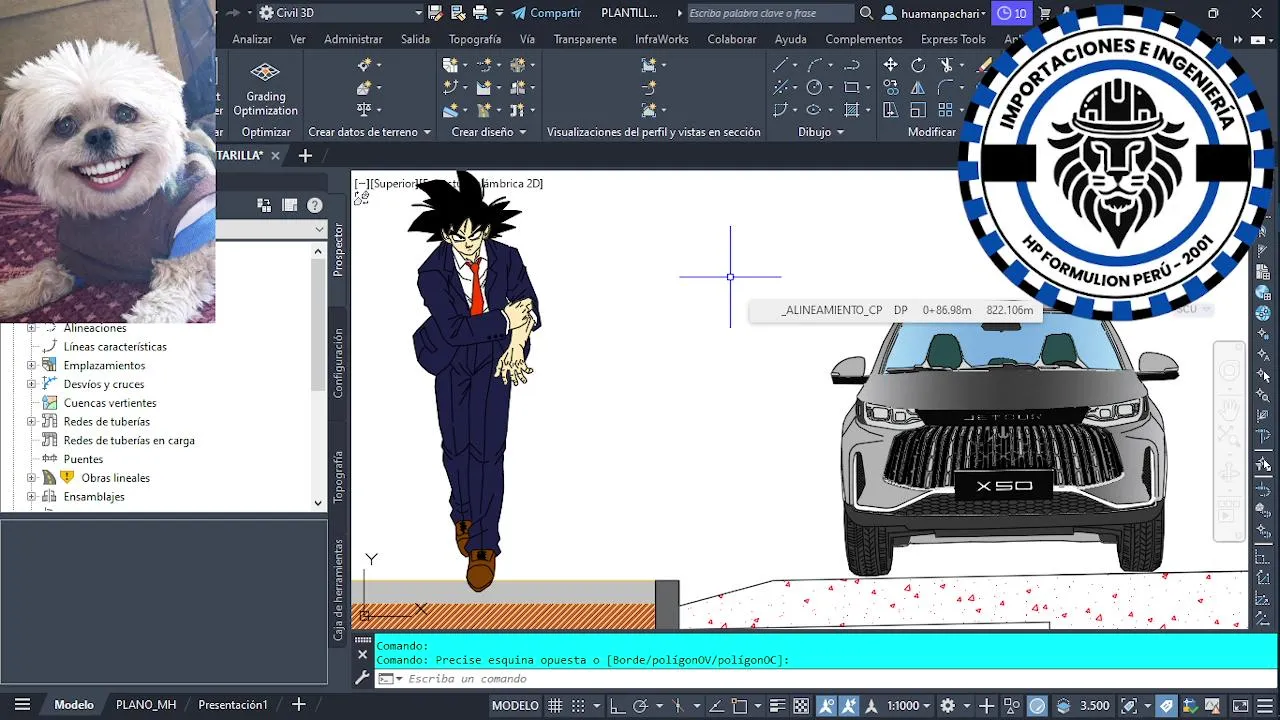Open the Toolspace help icon
This screenshot has height=720, width=1280.
(x=315, y=205)
